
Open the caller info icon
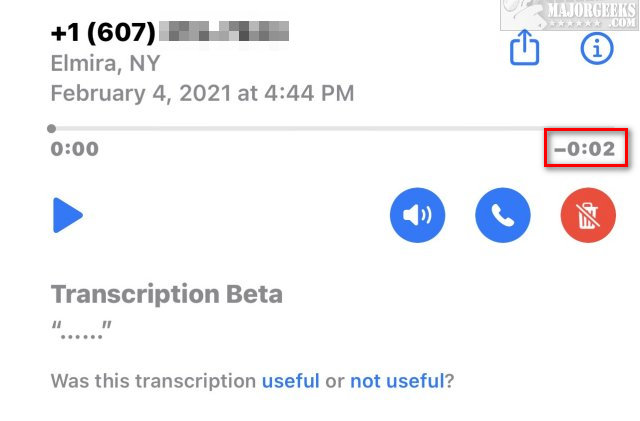[597, 49]
